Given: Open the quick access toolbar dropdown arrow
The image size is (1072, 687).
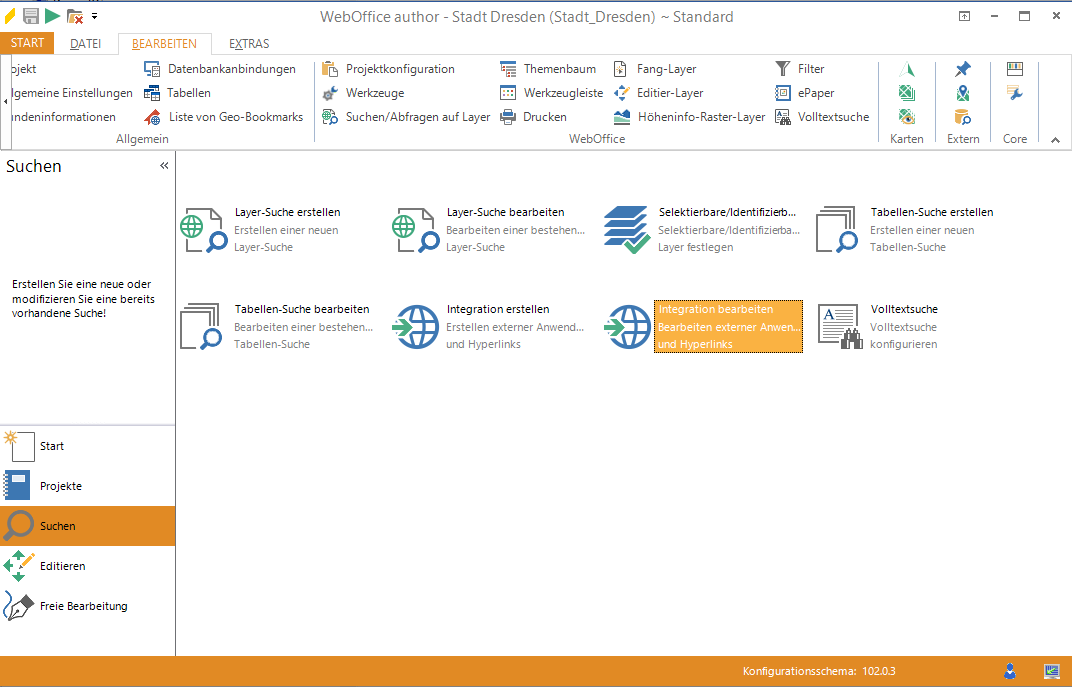Looking at the screenshot, I should click(x=94, y=16).
